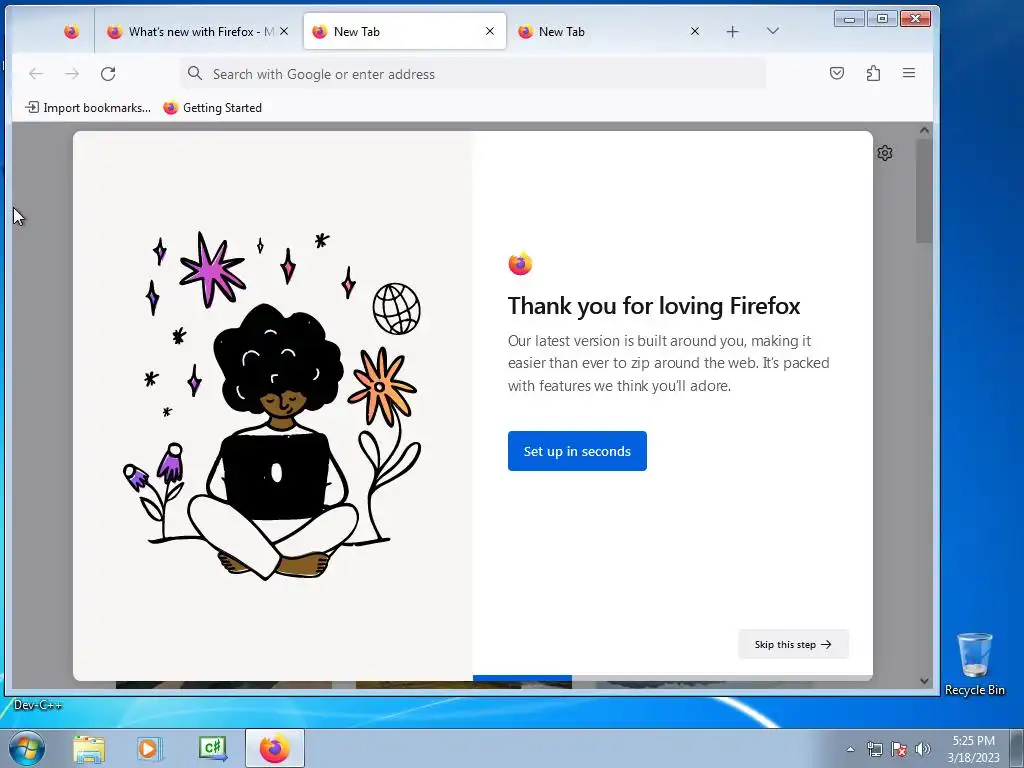
Task: Open the pinned Firefox tab
Action: coord(71,31)
